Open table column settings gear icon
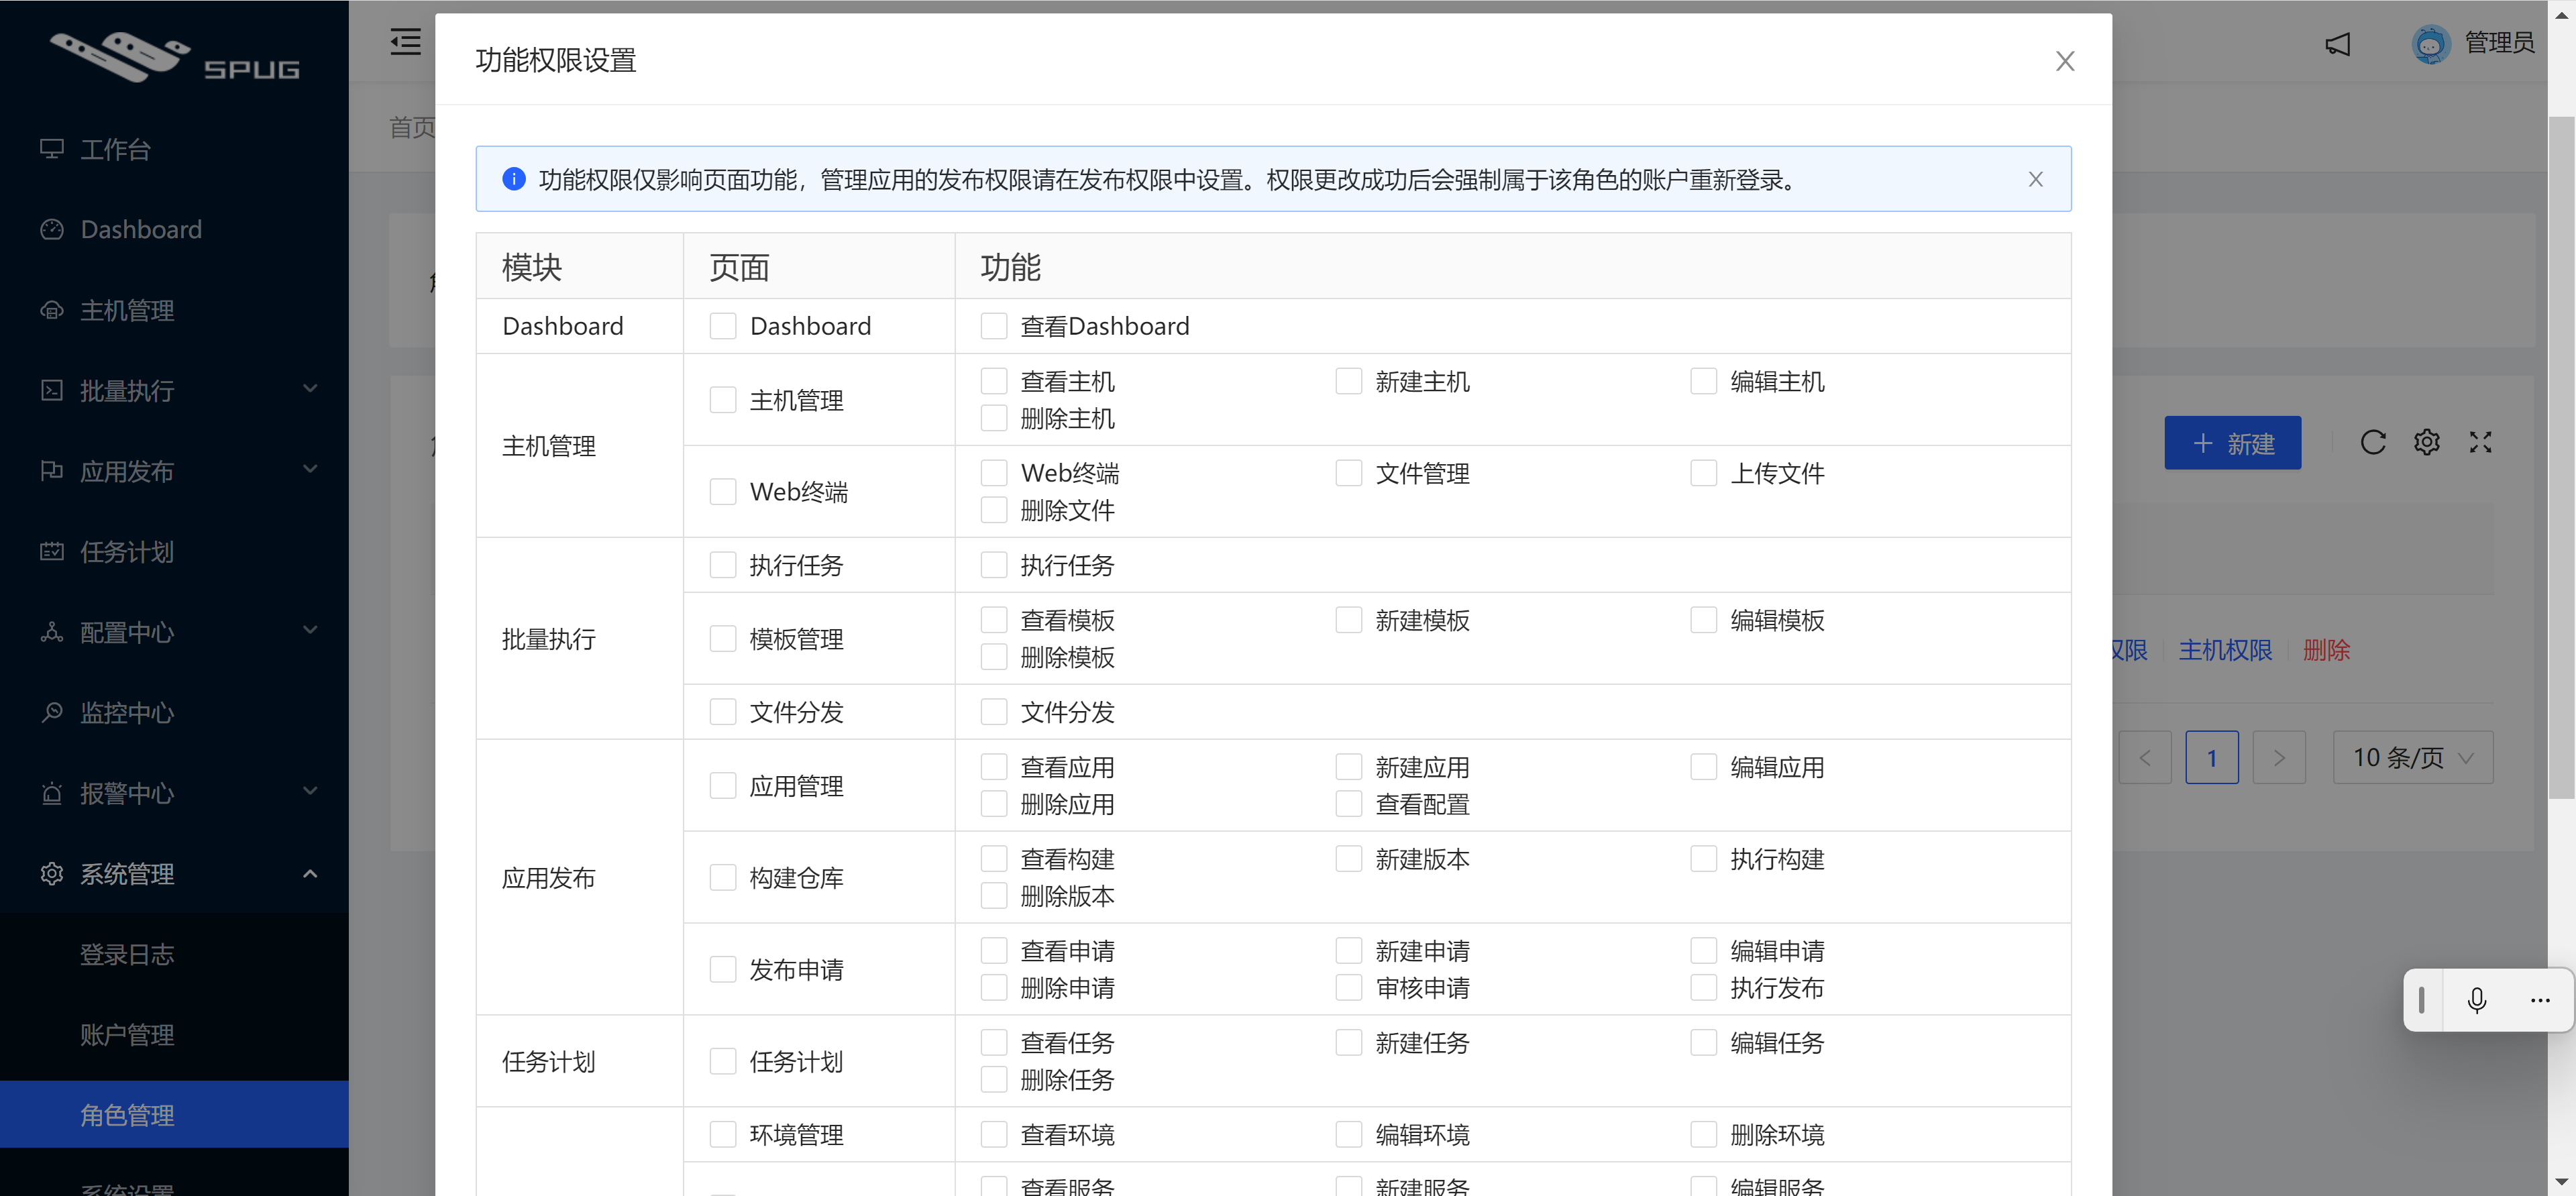The width and height of the screenshot is (2576, 1196). (x=2426, y=442)
